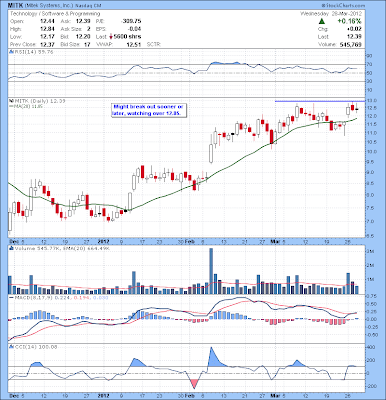Click the red down arrow beside 5600 shrs

coord(112,37)
